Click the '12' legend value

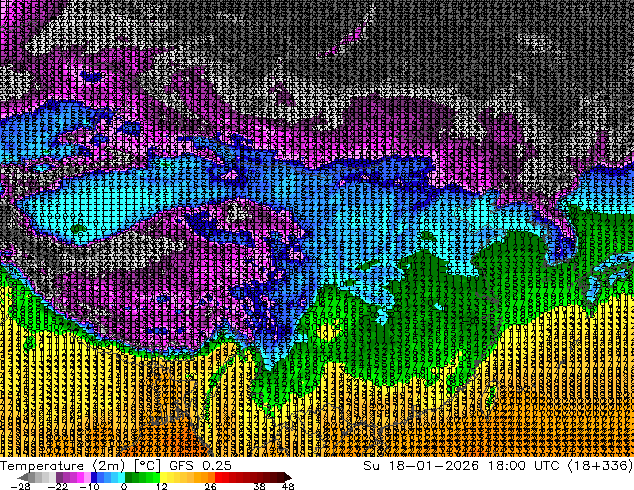pos(162,486)
